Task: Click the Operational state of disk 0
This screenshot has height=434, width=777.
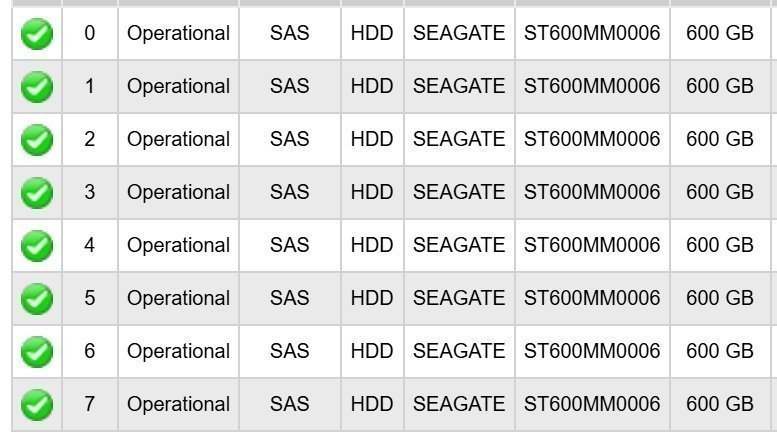Action: 178,34
